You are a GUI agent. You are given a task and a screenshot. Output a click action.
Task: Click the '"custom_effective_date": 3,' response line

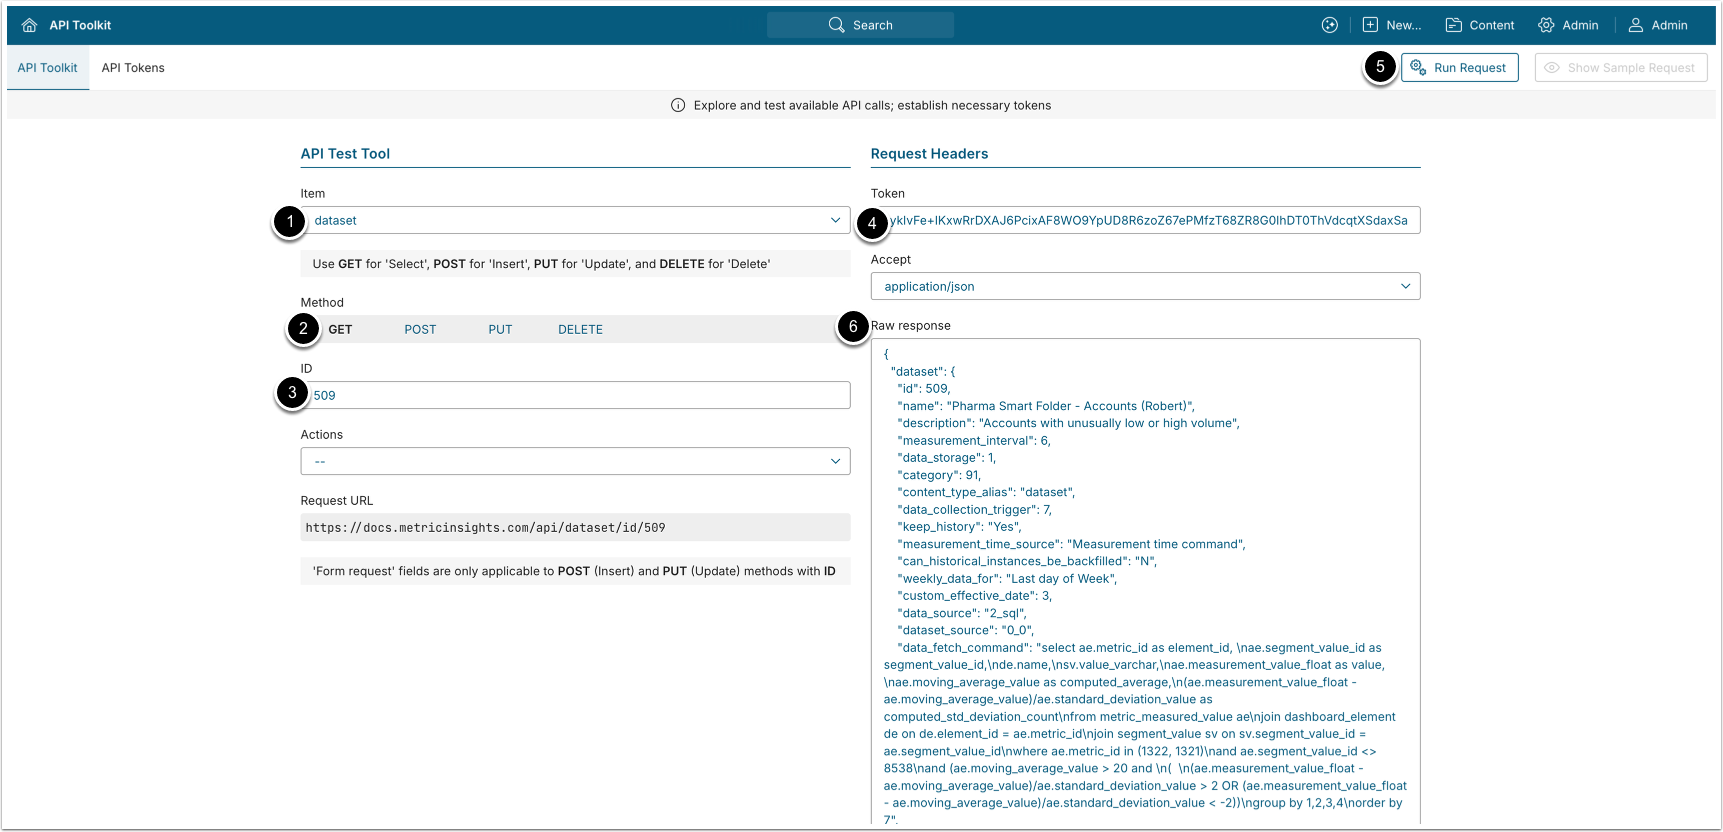click(x=975, y=596)
